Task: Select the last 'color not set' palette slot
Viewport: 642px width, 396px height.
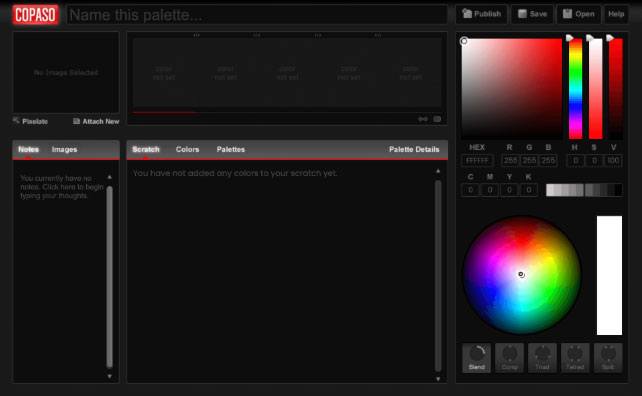Action: tap(411, 73)
